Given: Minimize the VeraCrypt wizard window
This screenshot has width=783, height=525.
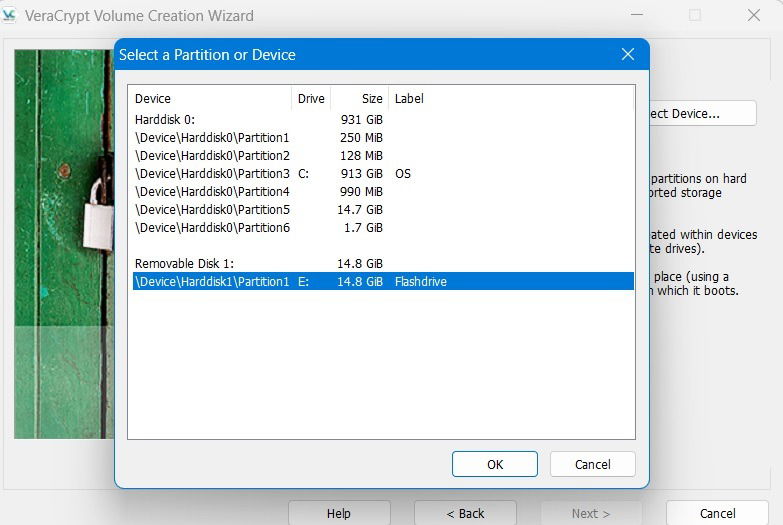Looking at the screenshot, I should coord(637,15).
